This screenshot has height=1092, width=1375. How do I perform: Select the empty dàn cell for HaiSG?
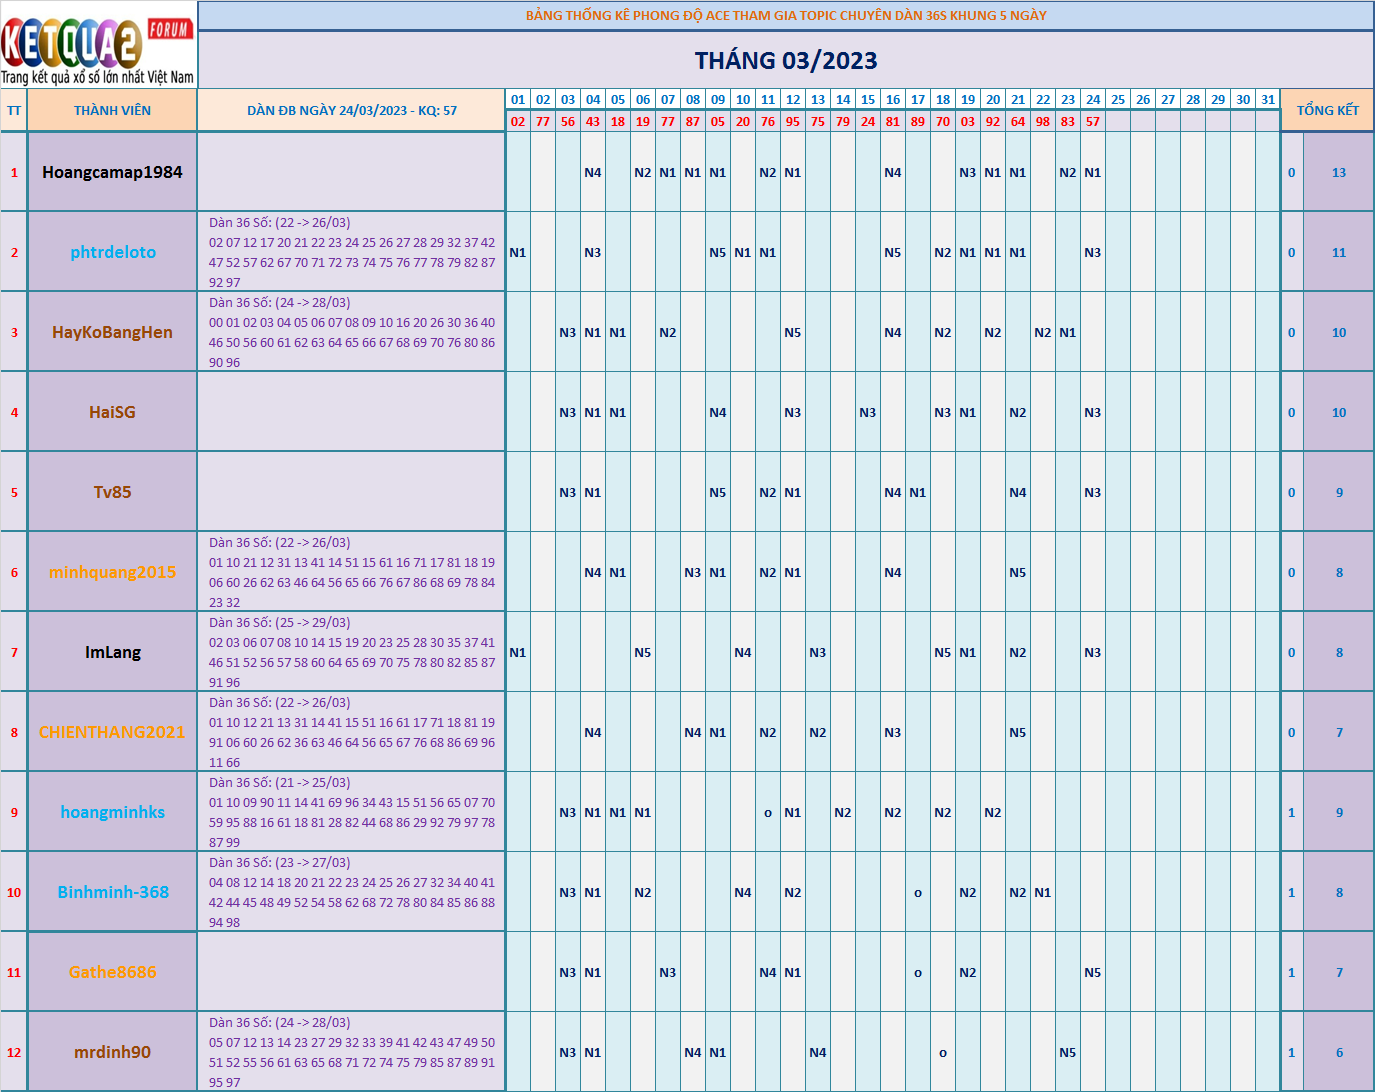352,412
